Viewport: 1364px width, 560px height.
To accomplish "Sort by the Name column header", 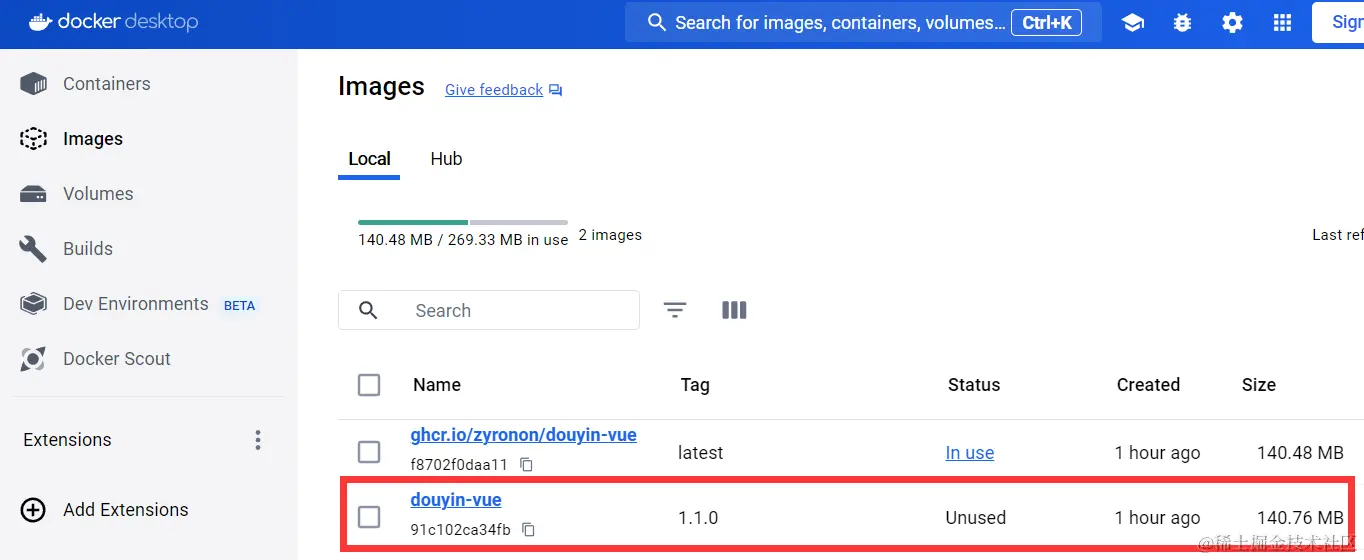I will pyautogui.click(x=437, y=385).
